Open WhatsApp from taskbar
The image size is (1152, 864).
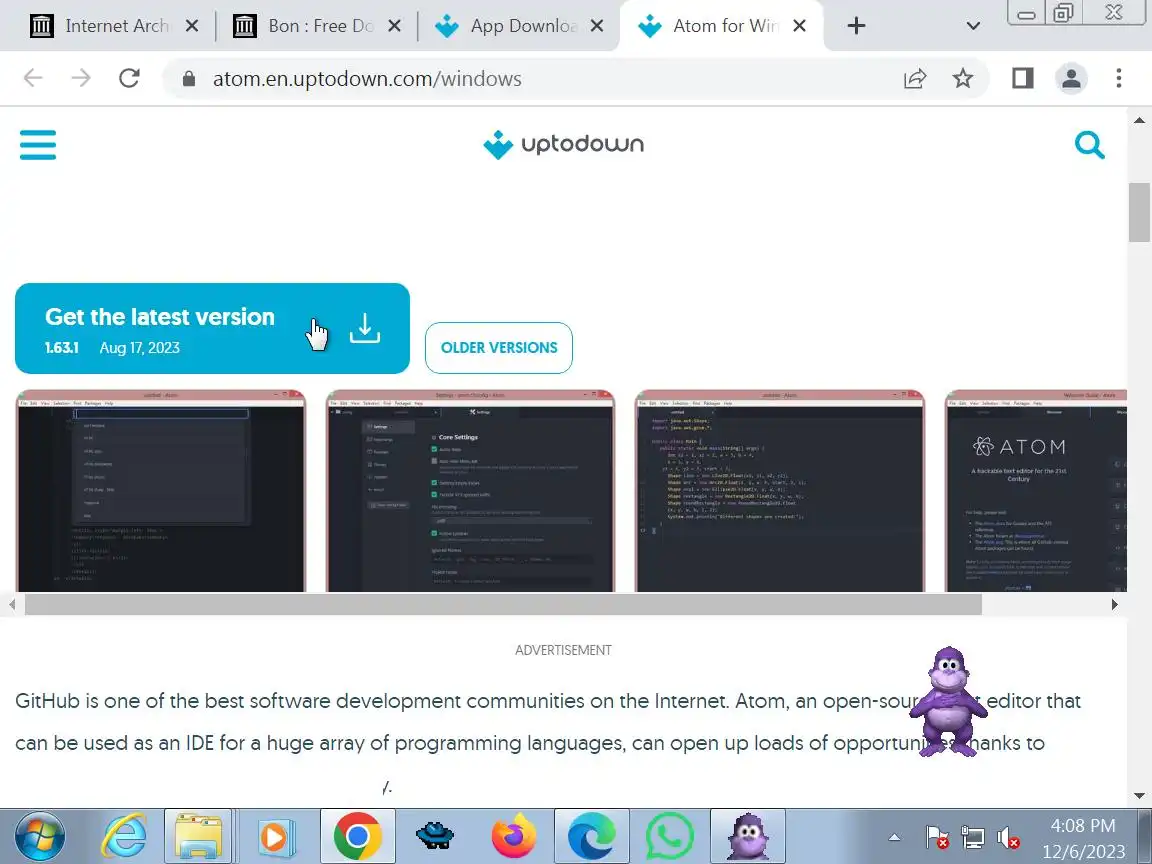(669, 836)
